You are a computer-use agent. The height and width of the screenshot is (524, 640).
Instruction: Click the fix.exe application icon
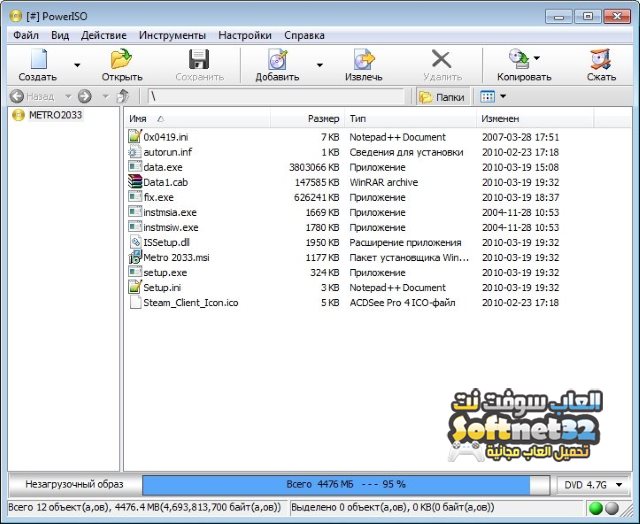[135, 197]
